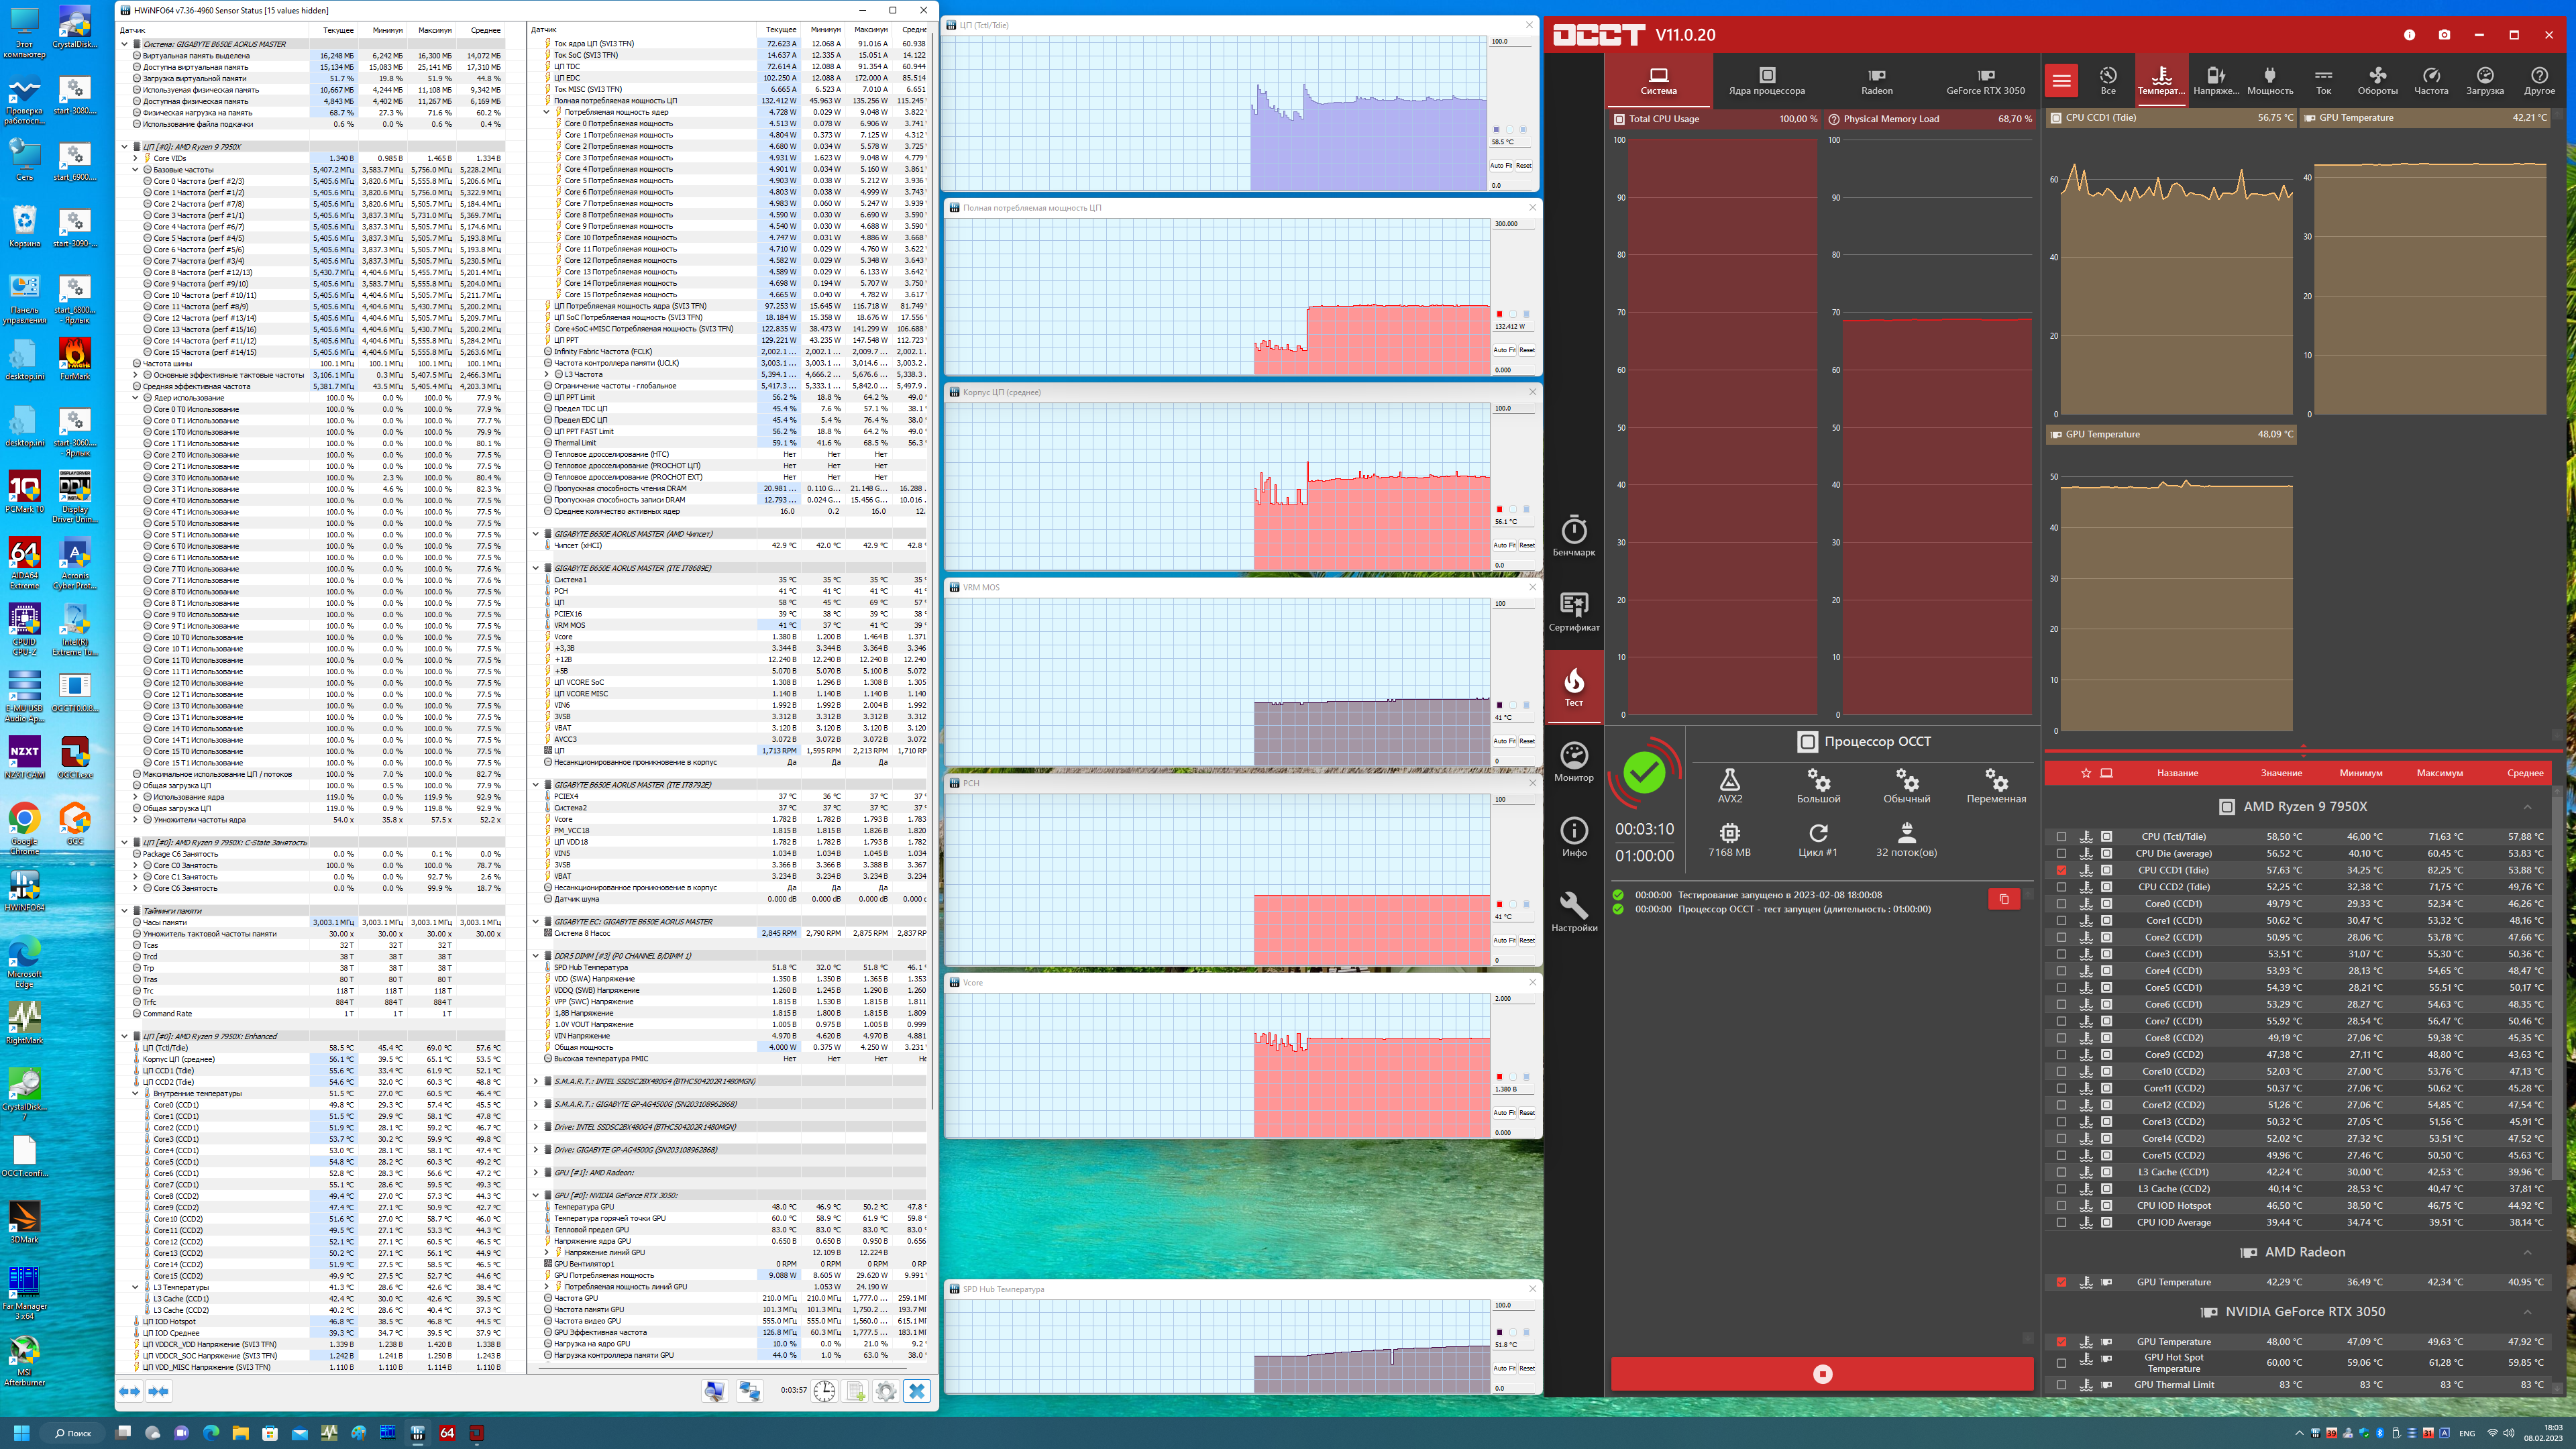Switch to GeForce RTX 3050 tab
The image size is (2576, 1449).
click(1985, 80)
